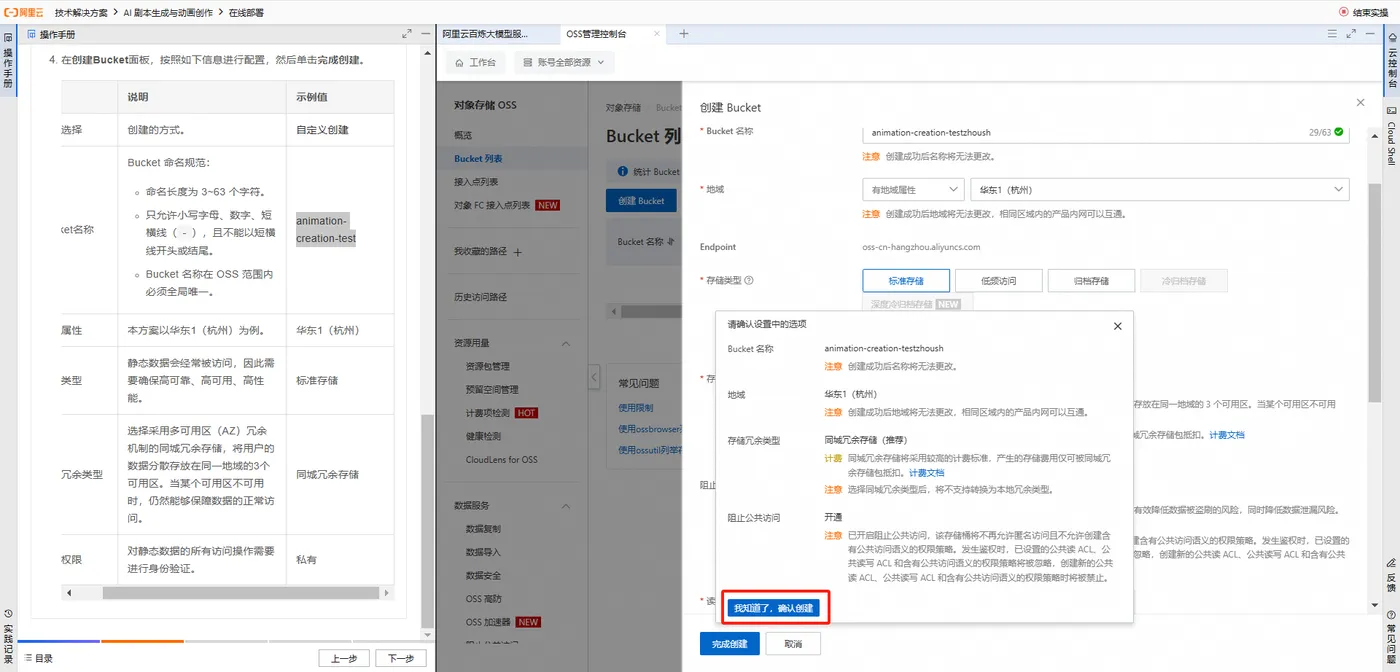Click the Aliyun logo at top-left
Viewport: 1400px width, 672px height.
pos(23,12)
